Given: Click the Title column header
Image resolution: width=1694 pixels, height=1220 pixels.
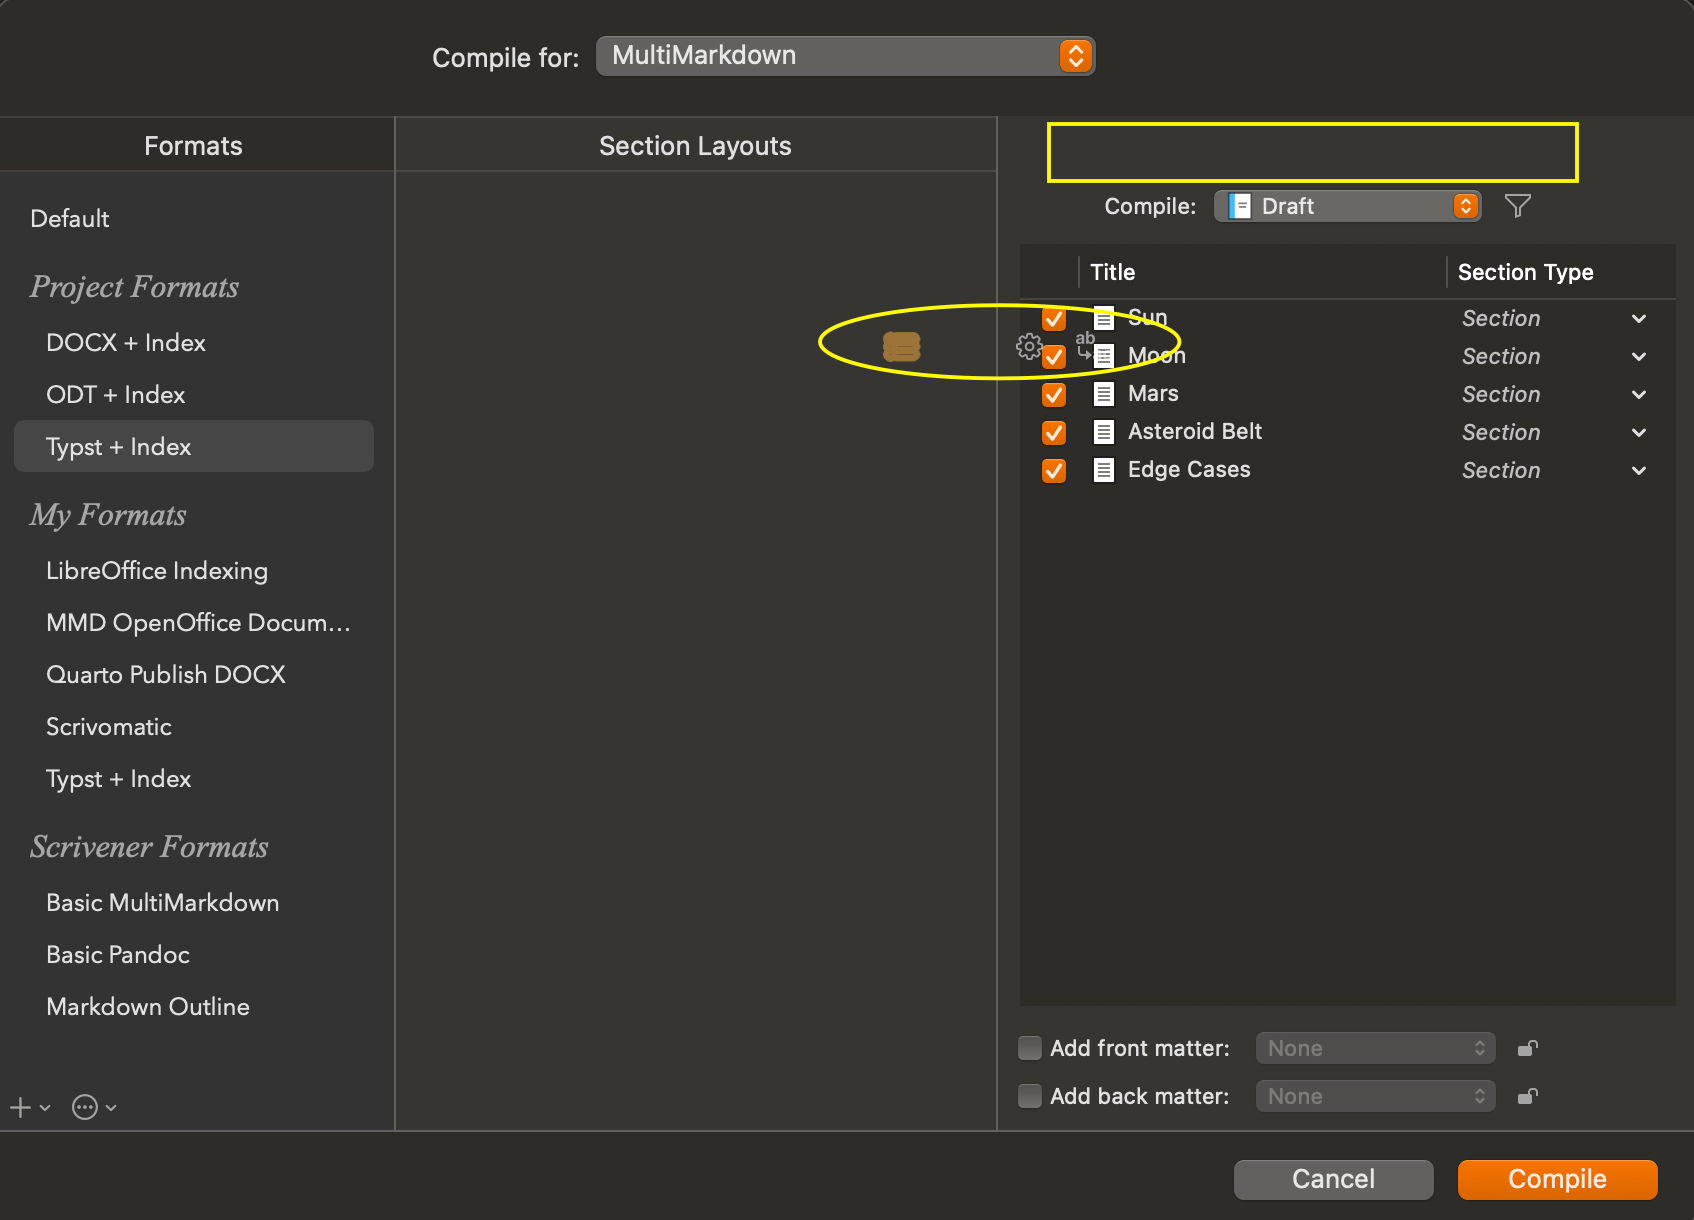Looking at the screenshot, I should (x=1262, y=272).
